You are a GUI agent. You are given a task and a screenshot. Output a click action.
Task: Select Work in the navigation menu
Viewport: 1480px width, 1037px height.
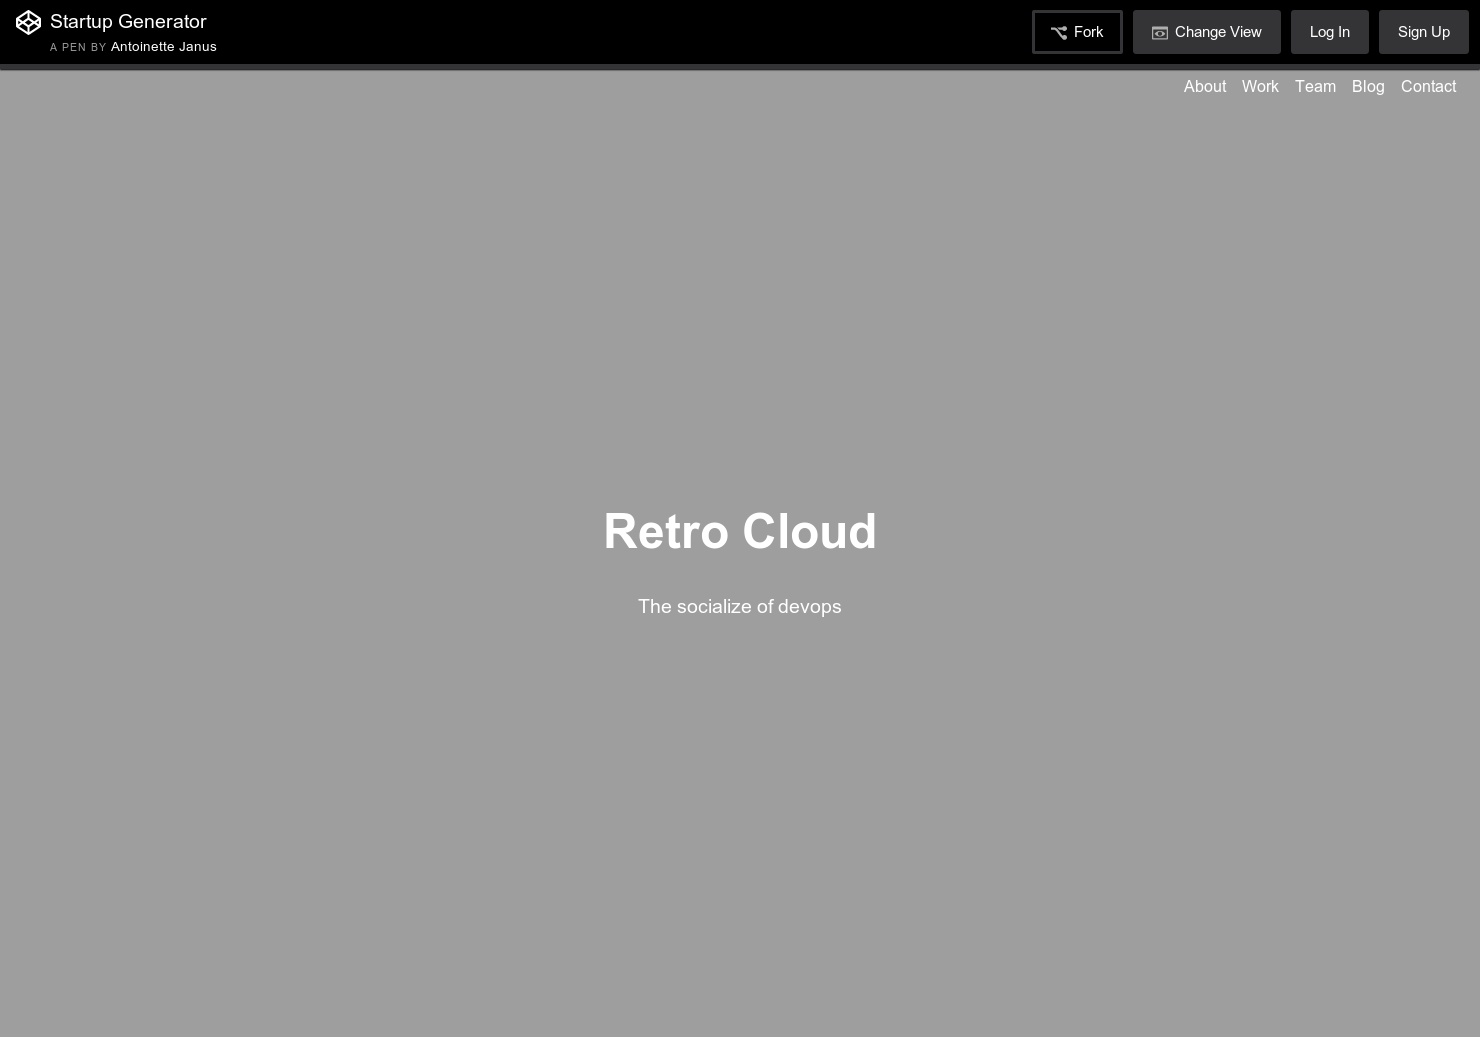pyautogui.click(x=1260, y=87)
